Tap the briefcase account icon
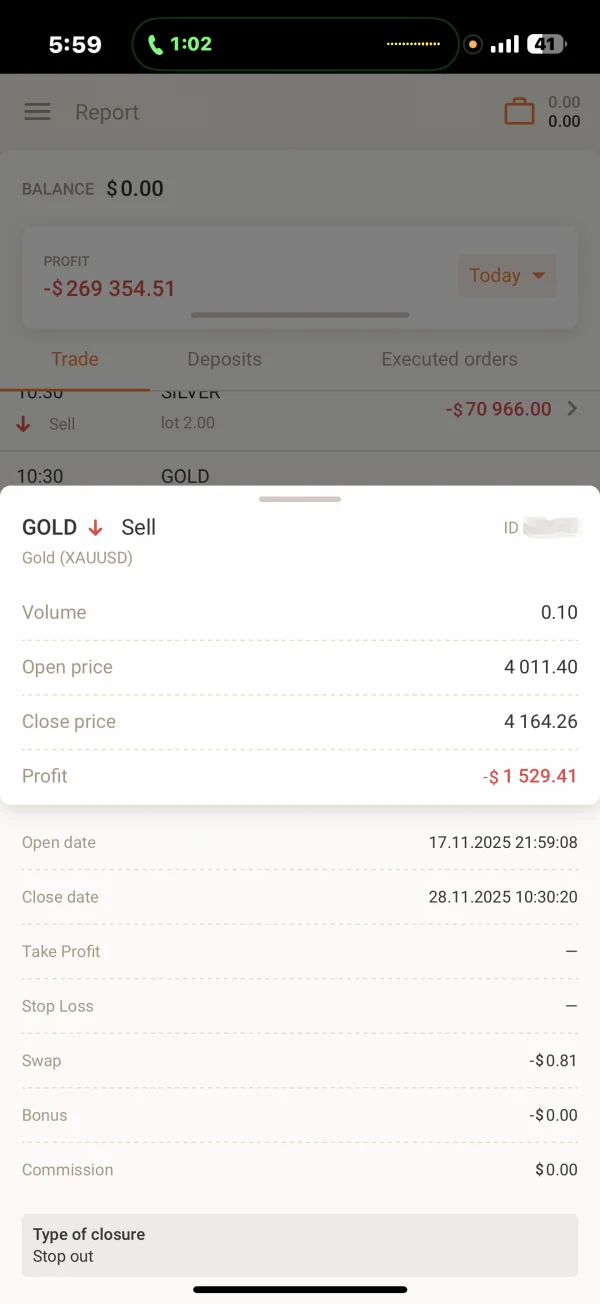600x1304 pixels. (x=519, y=111)
